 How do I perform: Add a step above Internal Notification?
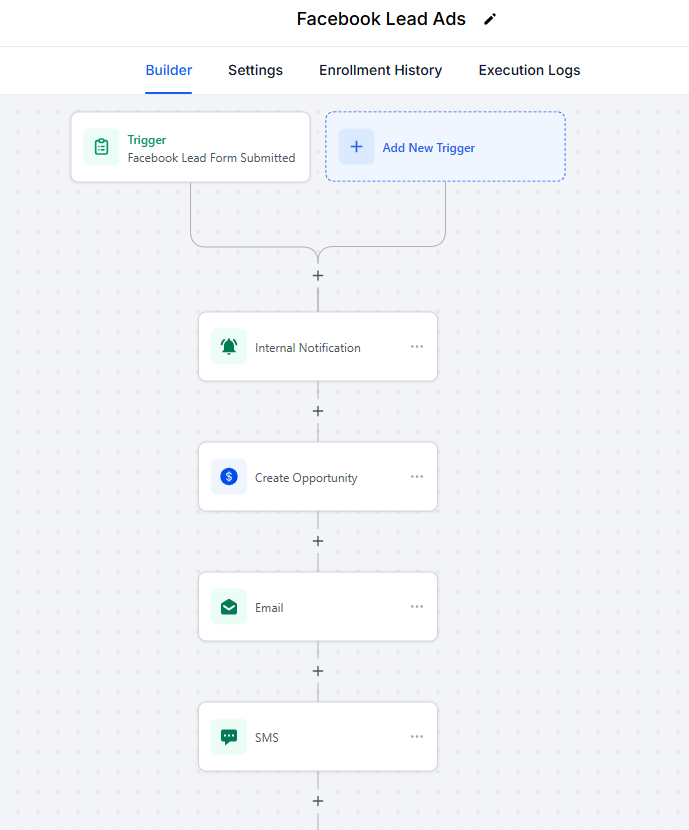point(318,275)
